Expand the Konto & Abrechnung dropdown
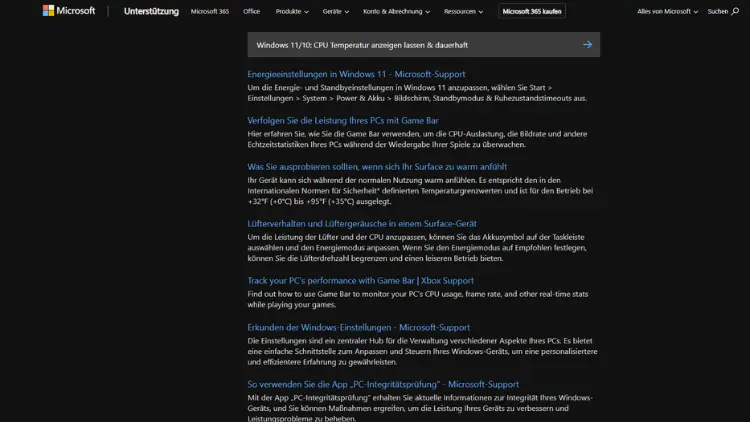 pyautogui.click(x=396, y=11)
